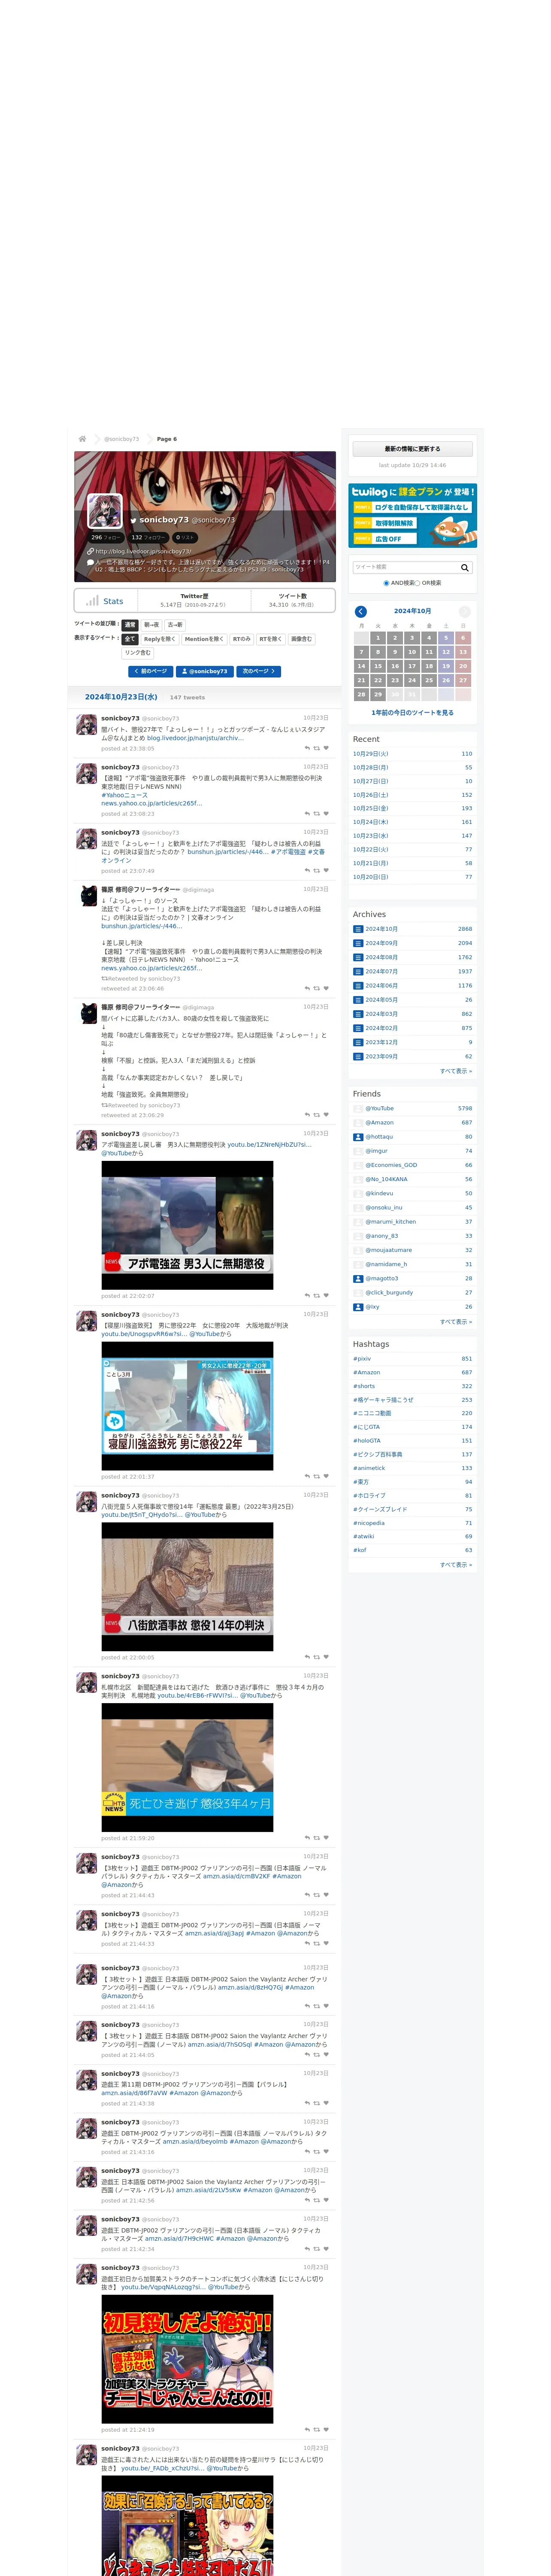Enable the RTを除く filter
The height and width of the screenshot is (2576, 551).
(x=271, y=639)
